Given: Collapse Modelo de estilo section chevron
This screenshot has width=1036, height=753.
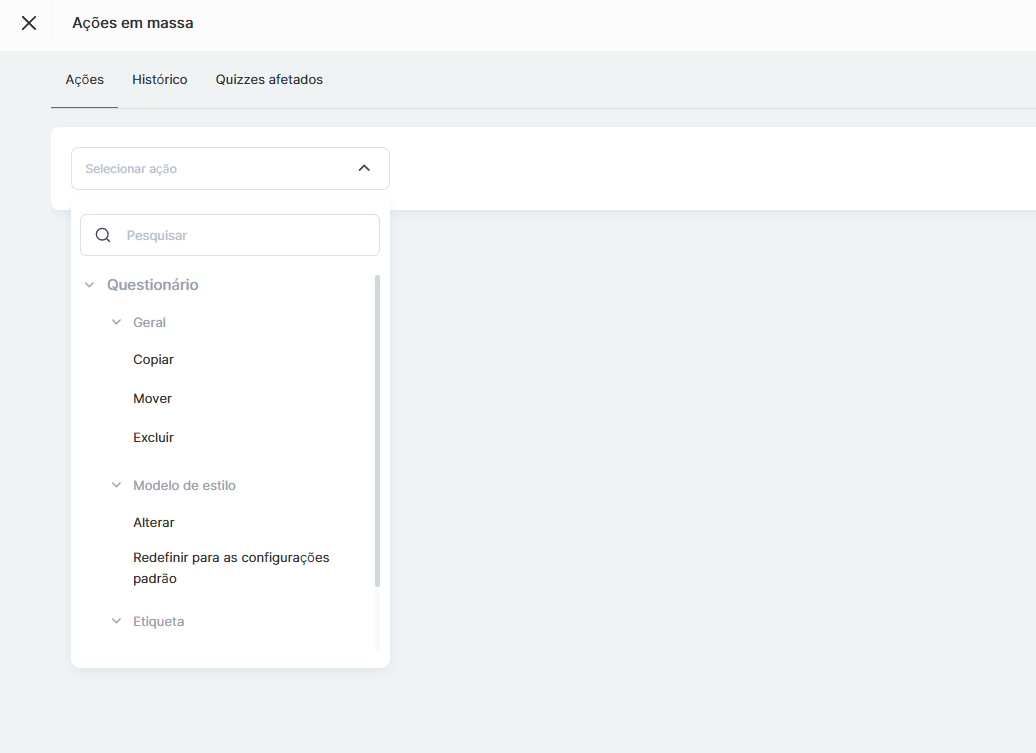Looking at the screenshot, I should pyautogui.click(x=116, y=485).
